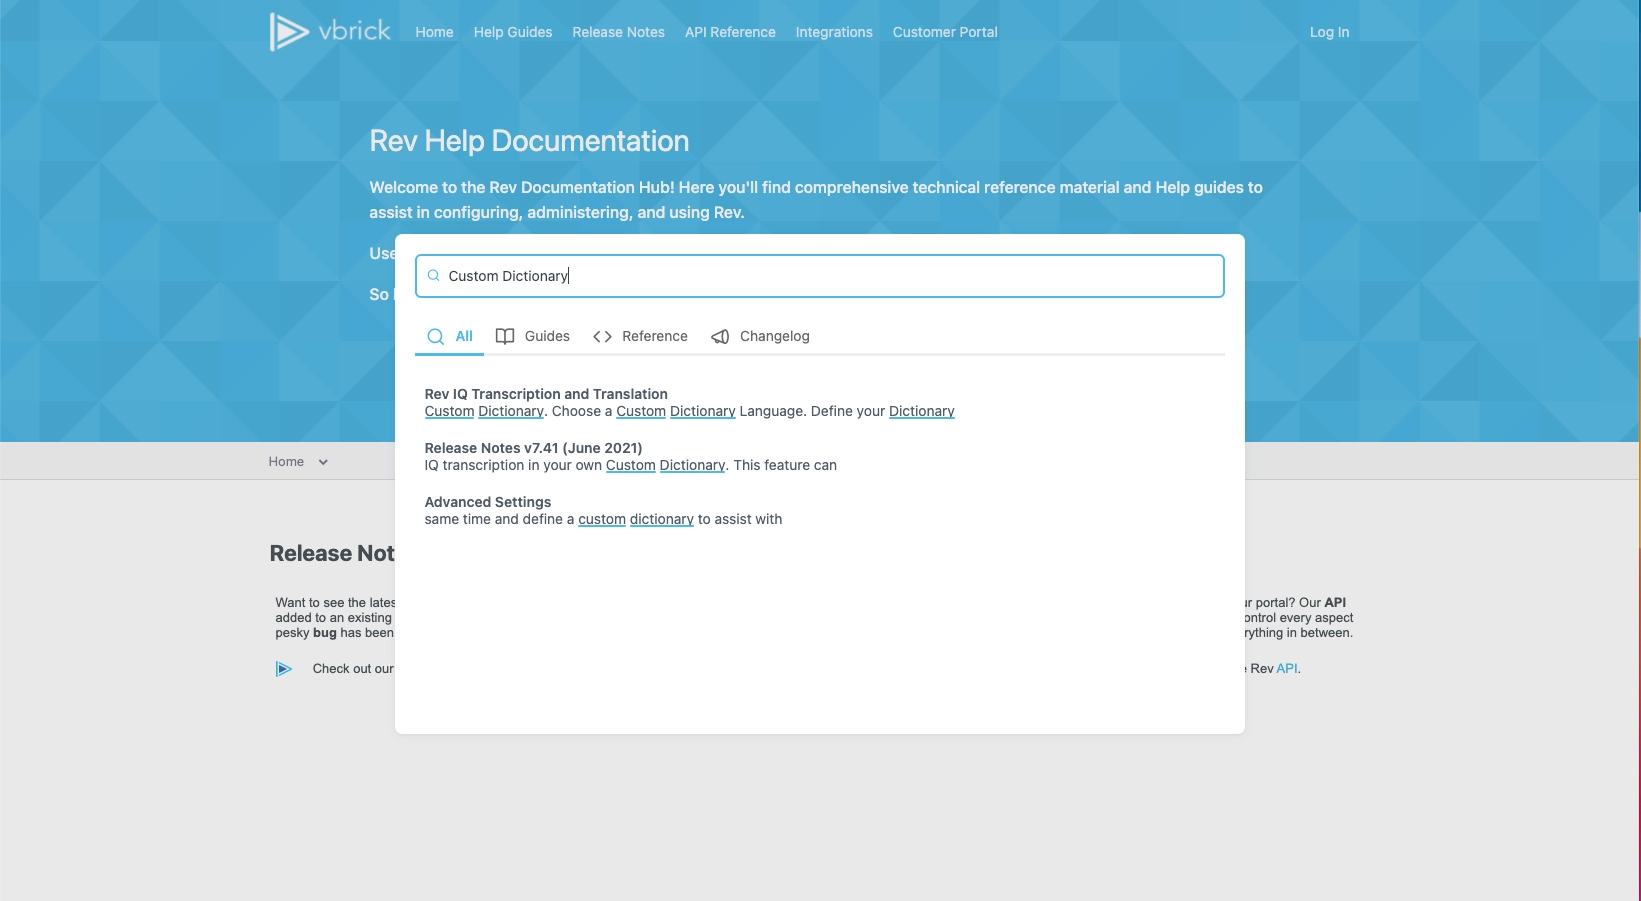Click the API link near the bottom right
Viewport: 1641px width, 901px height.
point(1286,668)
